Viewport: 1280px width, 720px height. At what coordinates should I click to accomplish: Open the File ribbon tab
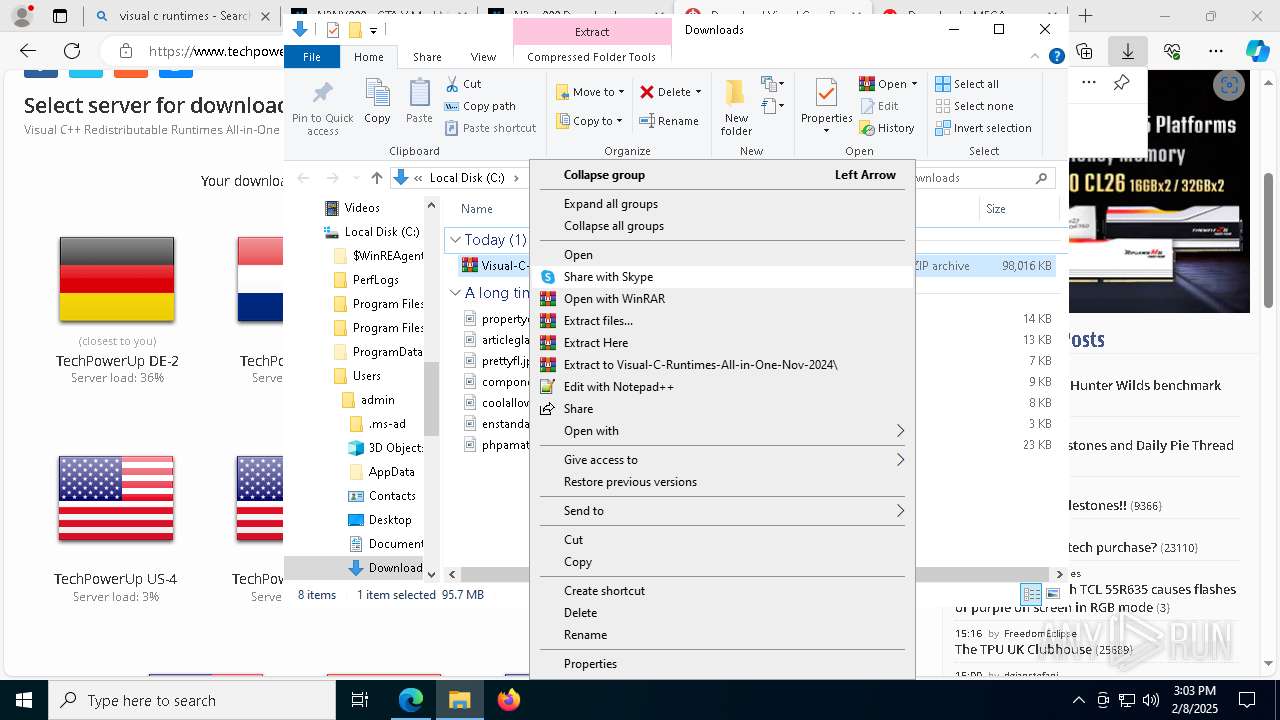(312, 57)
